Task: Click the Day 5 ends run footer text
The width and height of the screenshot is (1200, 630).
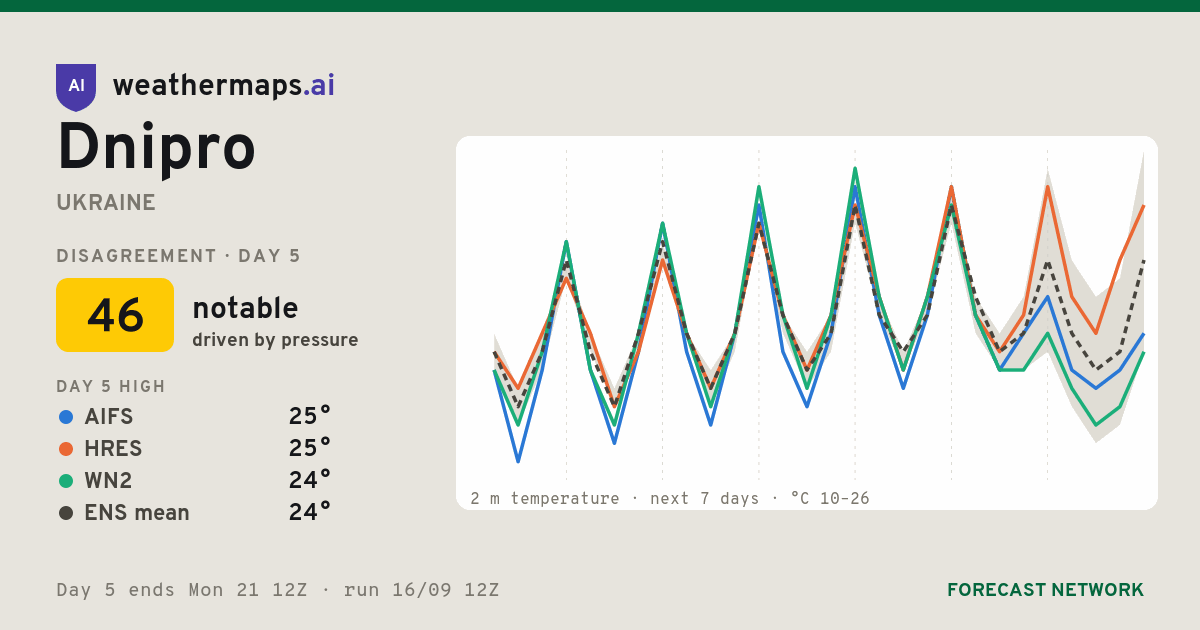Action: pyautogui.click(x=278, y=590)
